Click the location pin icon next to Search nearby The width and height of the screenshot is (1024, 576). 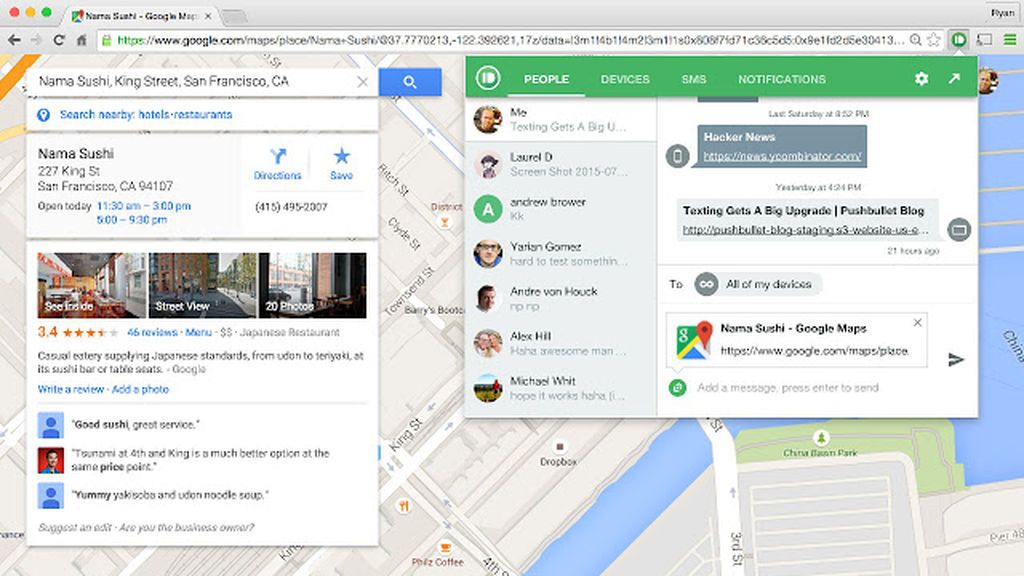[43, 115]
